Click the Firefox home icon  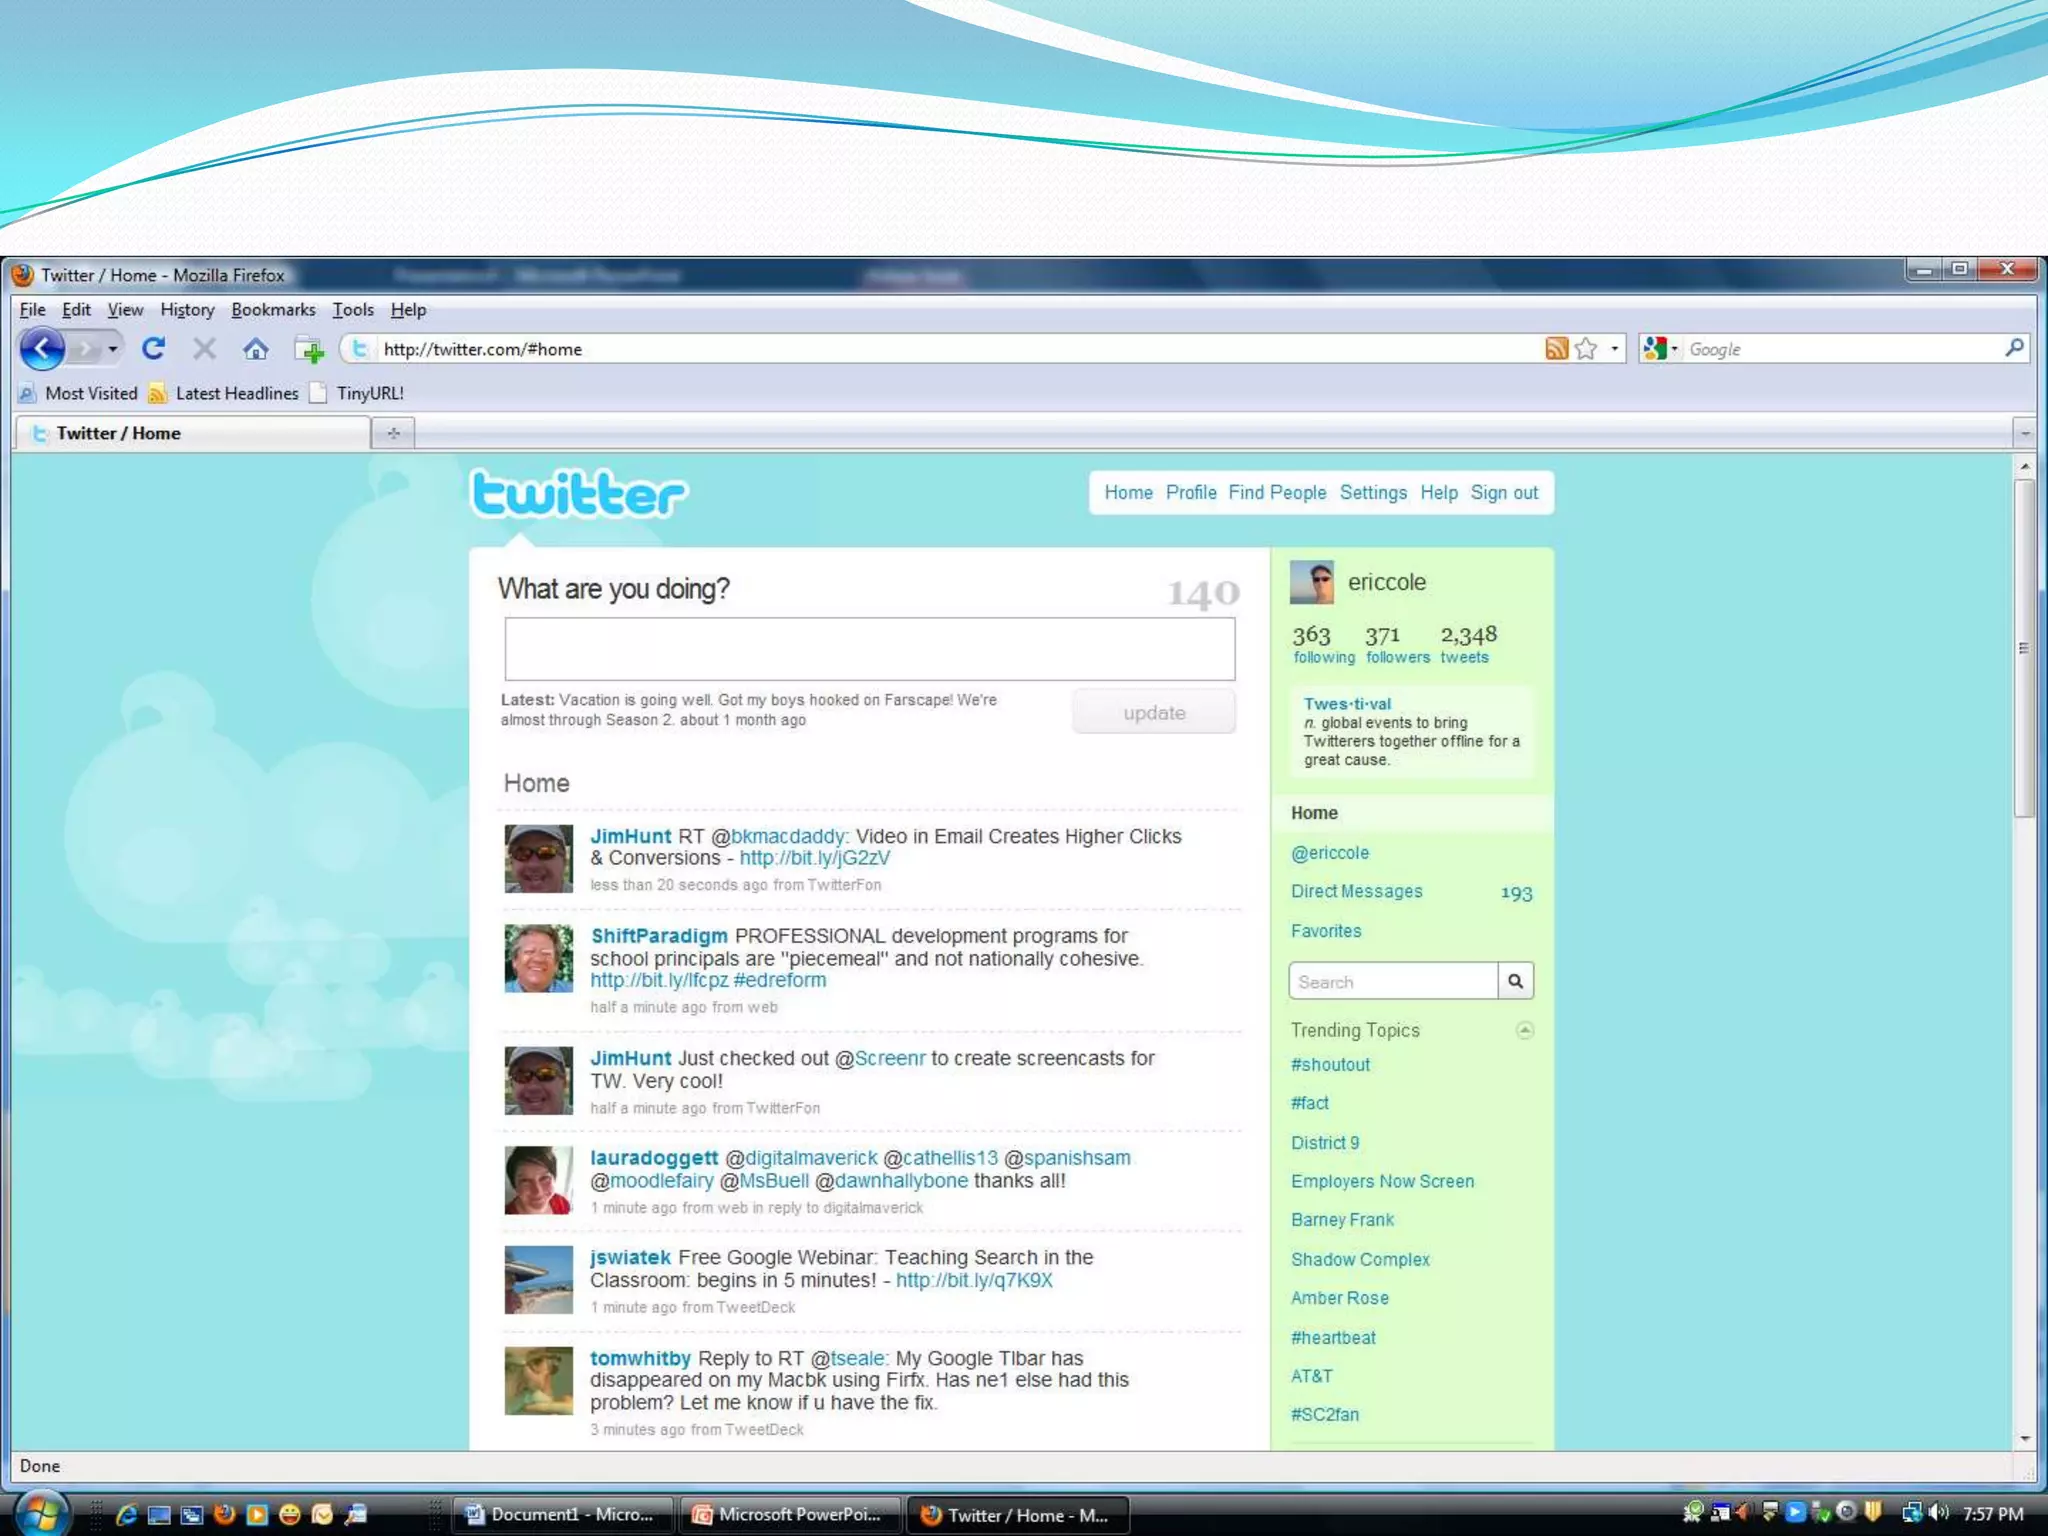[256, 349]
